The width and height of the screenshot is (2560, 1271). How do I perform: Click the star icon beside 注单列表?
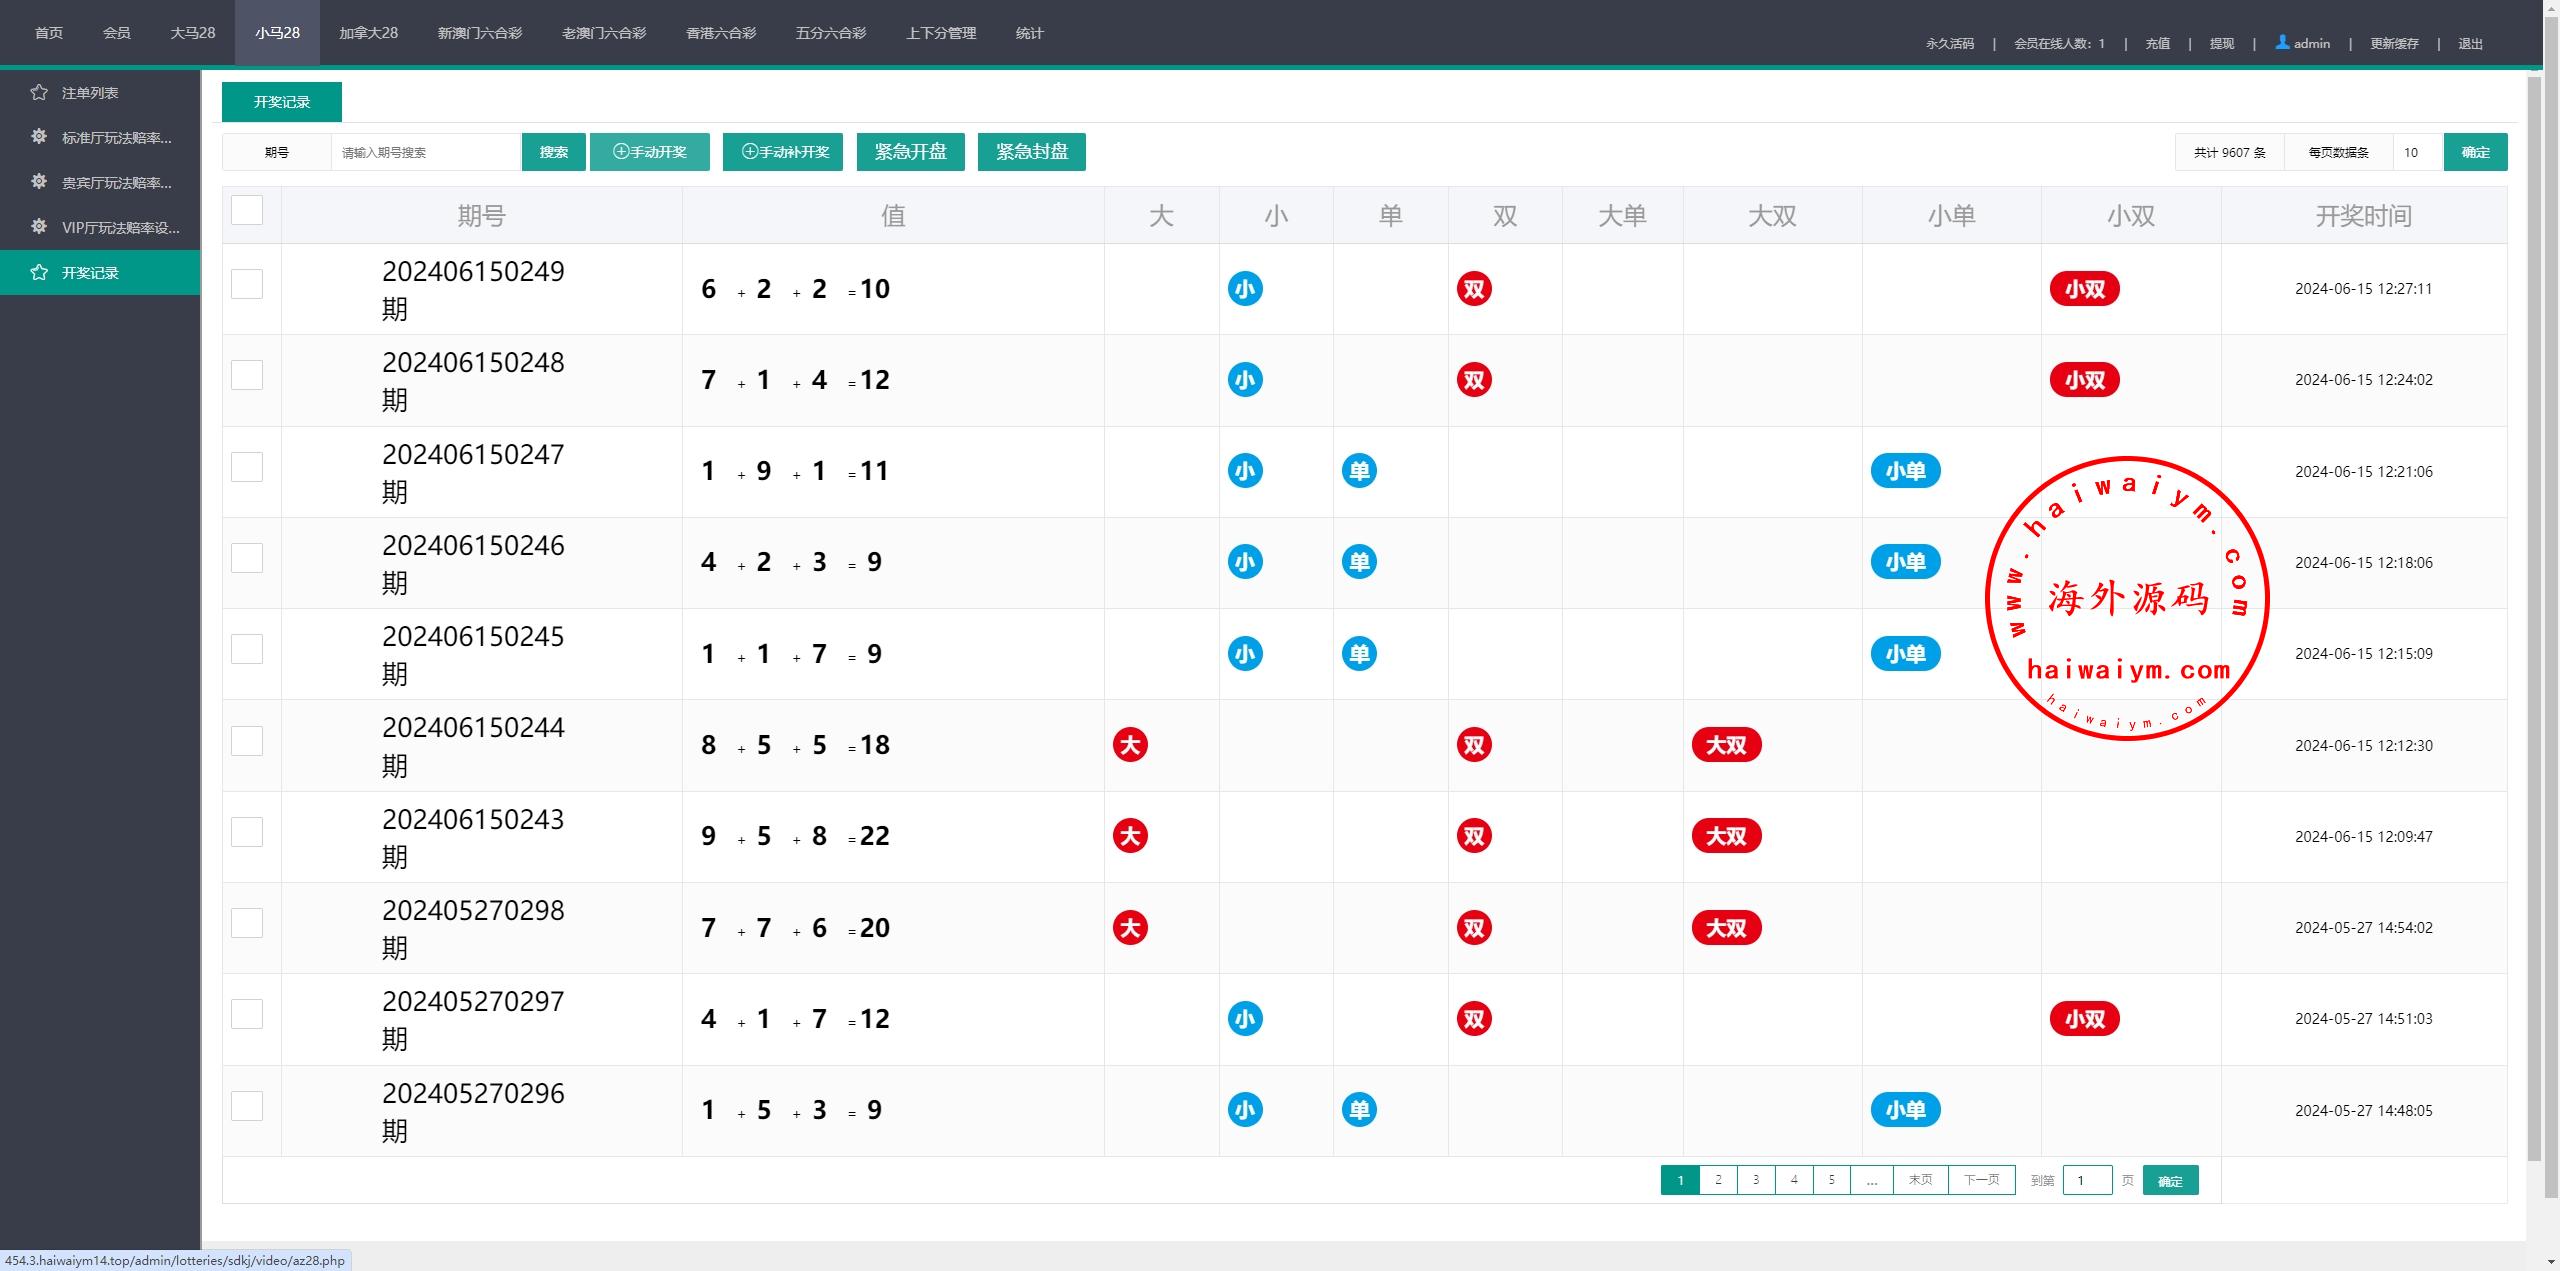39,92
